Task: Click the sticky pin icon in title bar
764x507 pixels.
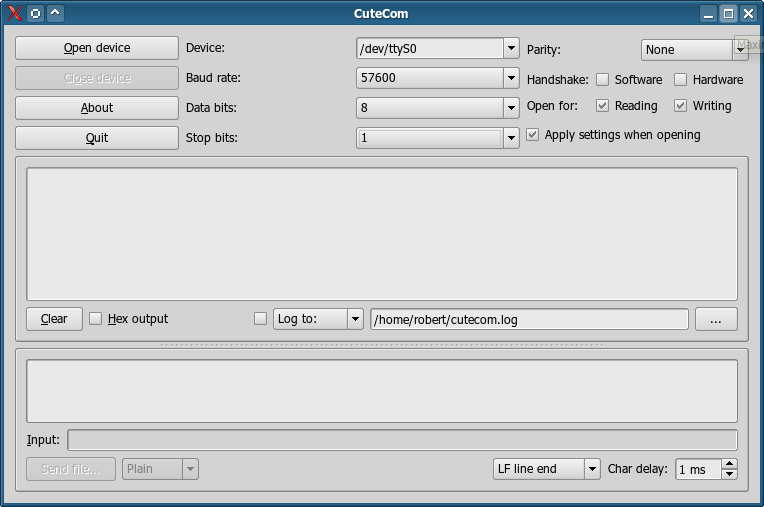Action: tap(36, 13)
